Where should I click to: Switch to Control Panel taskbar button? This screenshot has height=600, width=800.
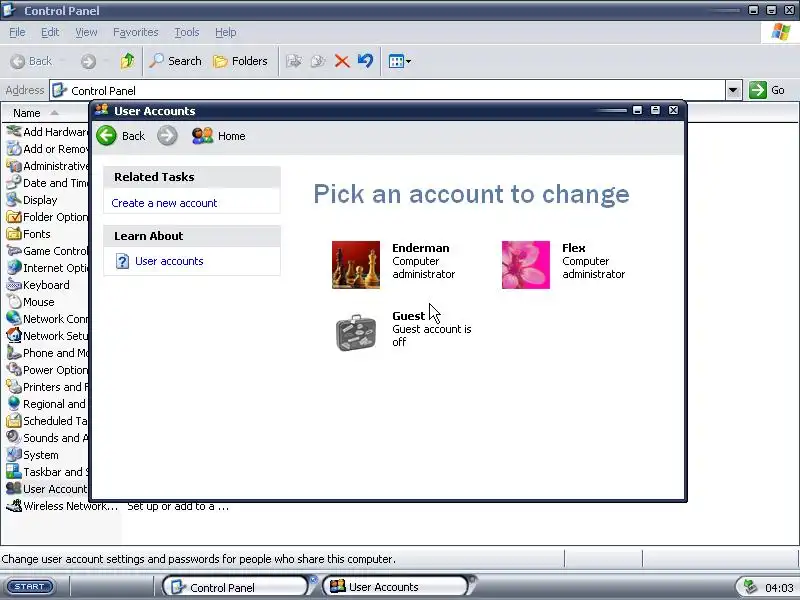pyautogui.click(x=236, y=587)
